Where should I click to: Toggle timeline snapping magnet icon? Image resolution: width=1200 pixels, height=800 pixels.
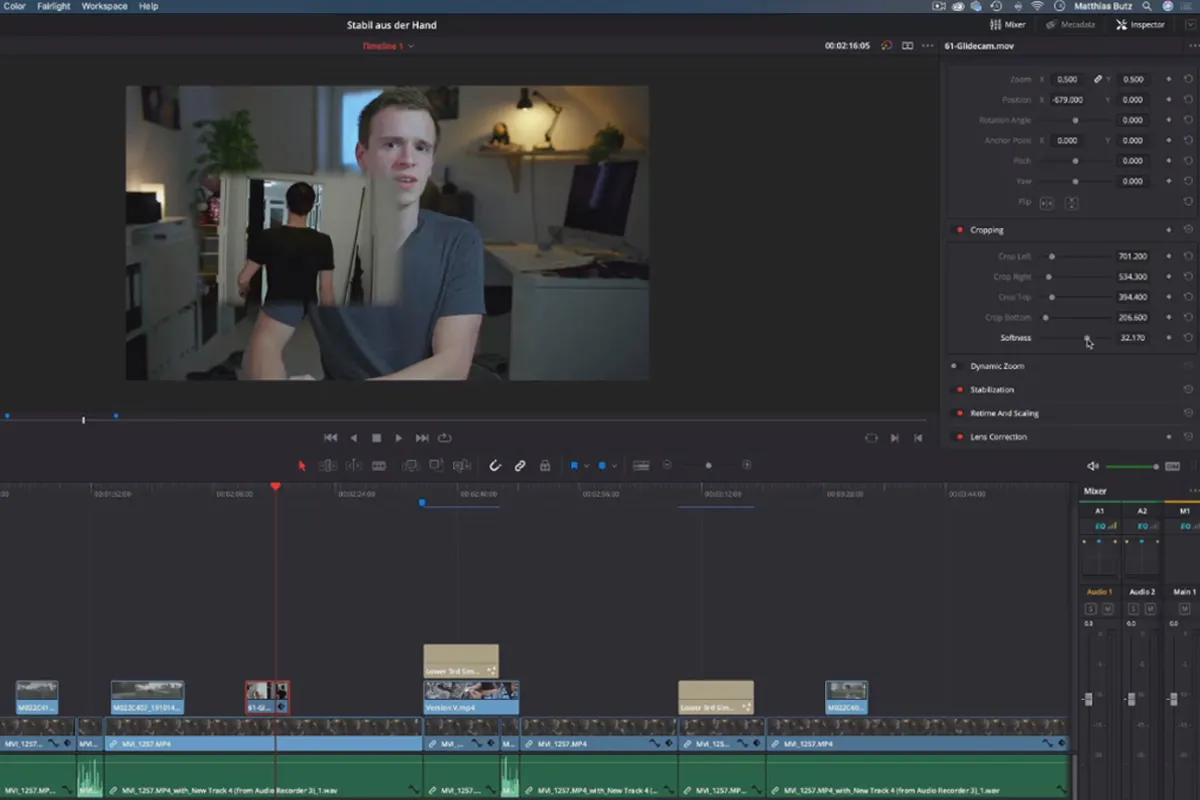click(x=494, y=466)
